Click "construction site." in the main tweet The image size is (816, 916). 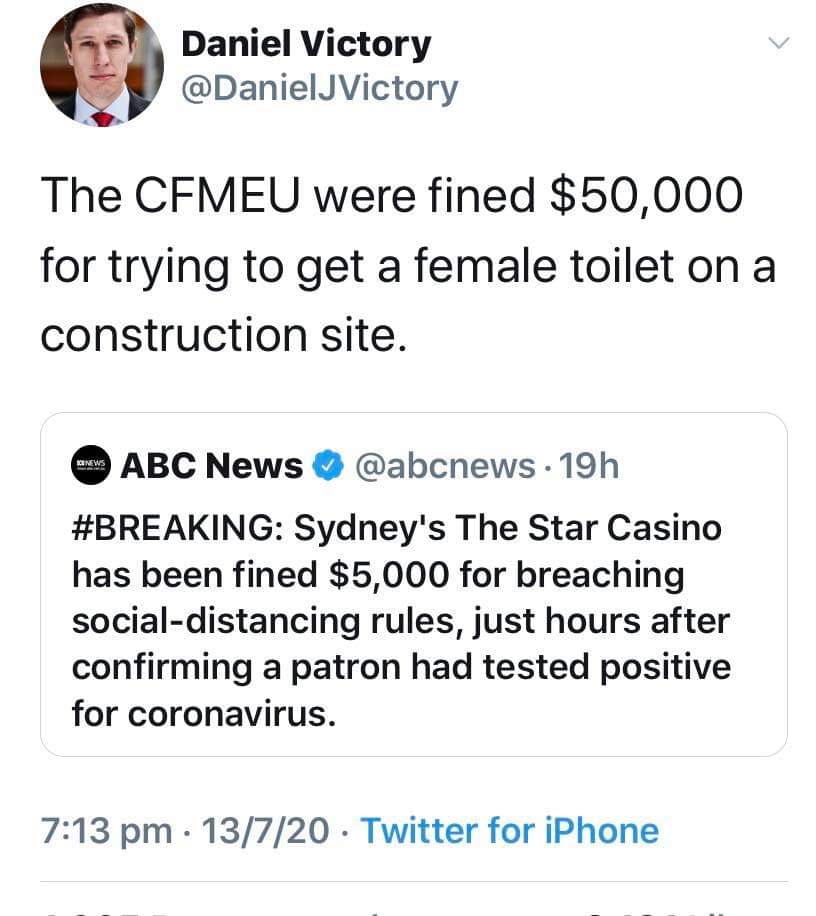[x=225, y=335]
